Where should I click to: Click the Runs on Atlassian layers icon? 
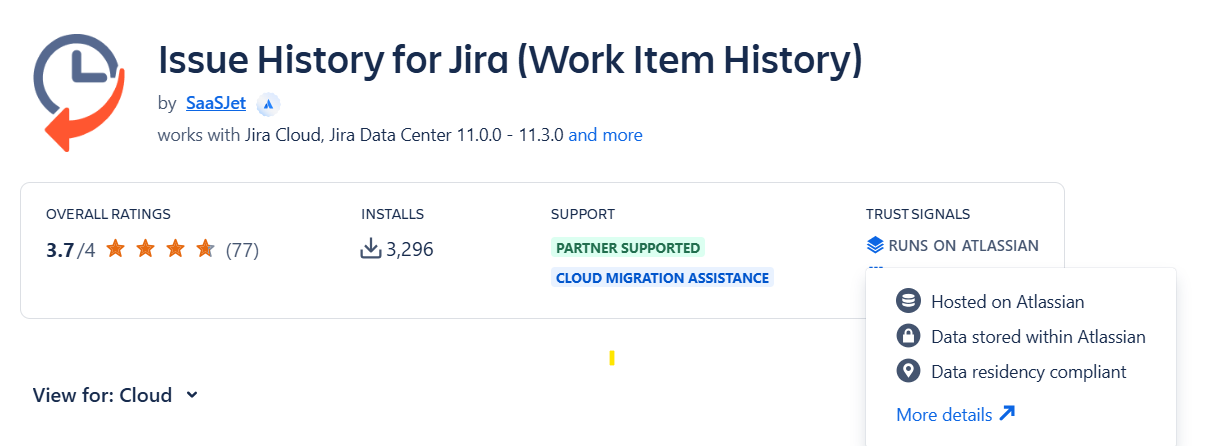point(875,245)
